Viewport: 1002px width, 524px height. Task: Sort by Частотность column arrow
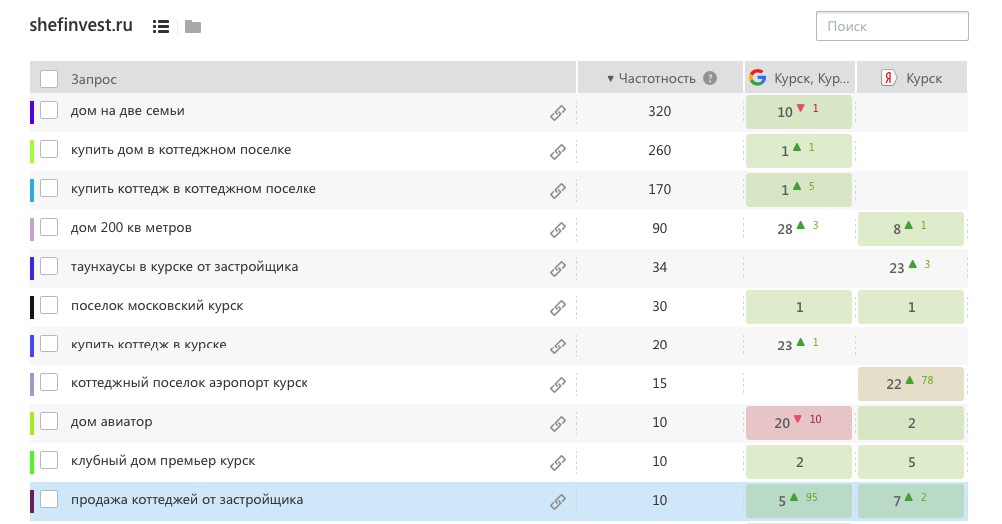click(611, 78)
